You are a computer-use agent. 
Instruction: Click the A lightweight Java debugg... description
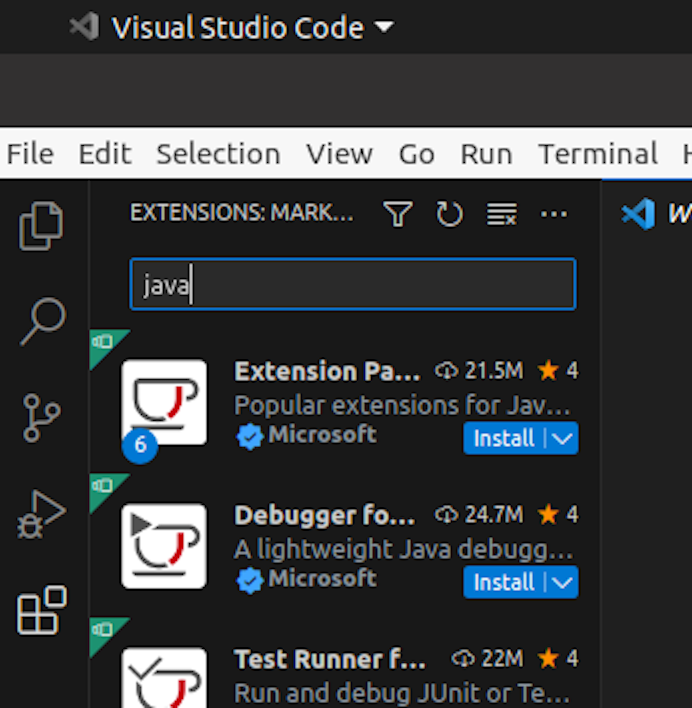(404, 549)
